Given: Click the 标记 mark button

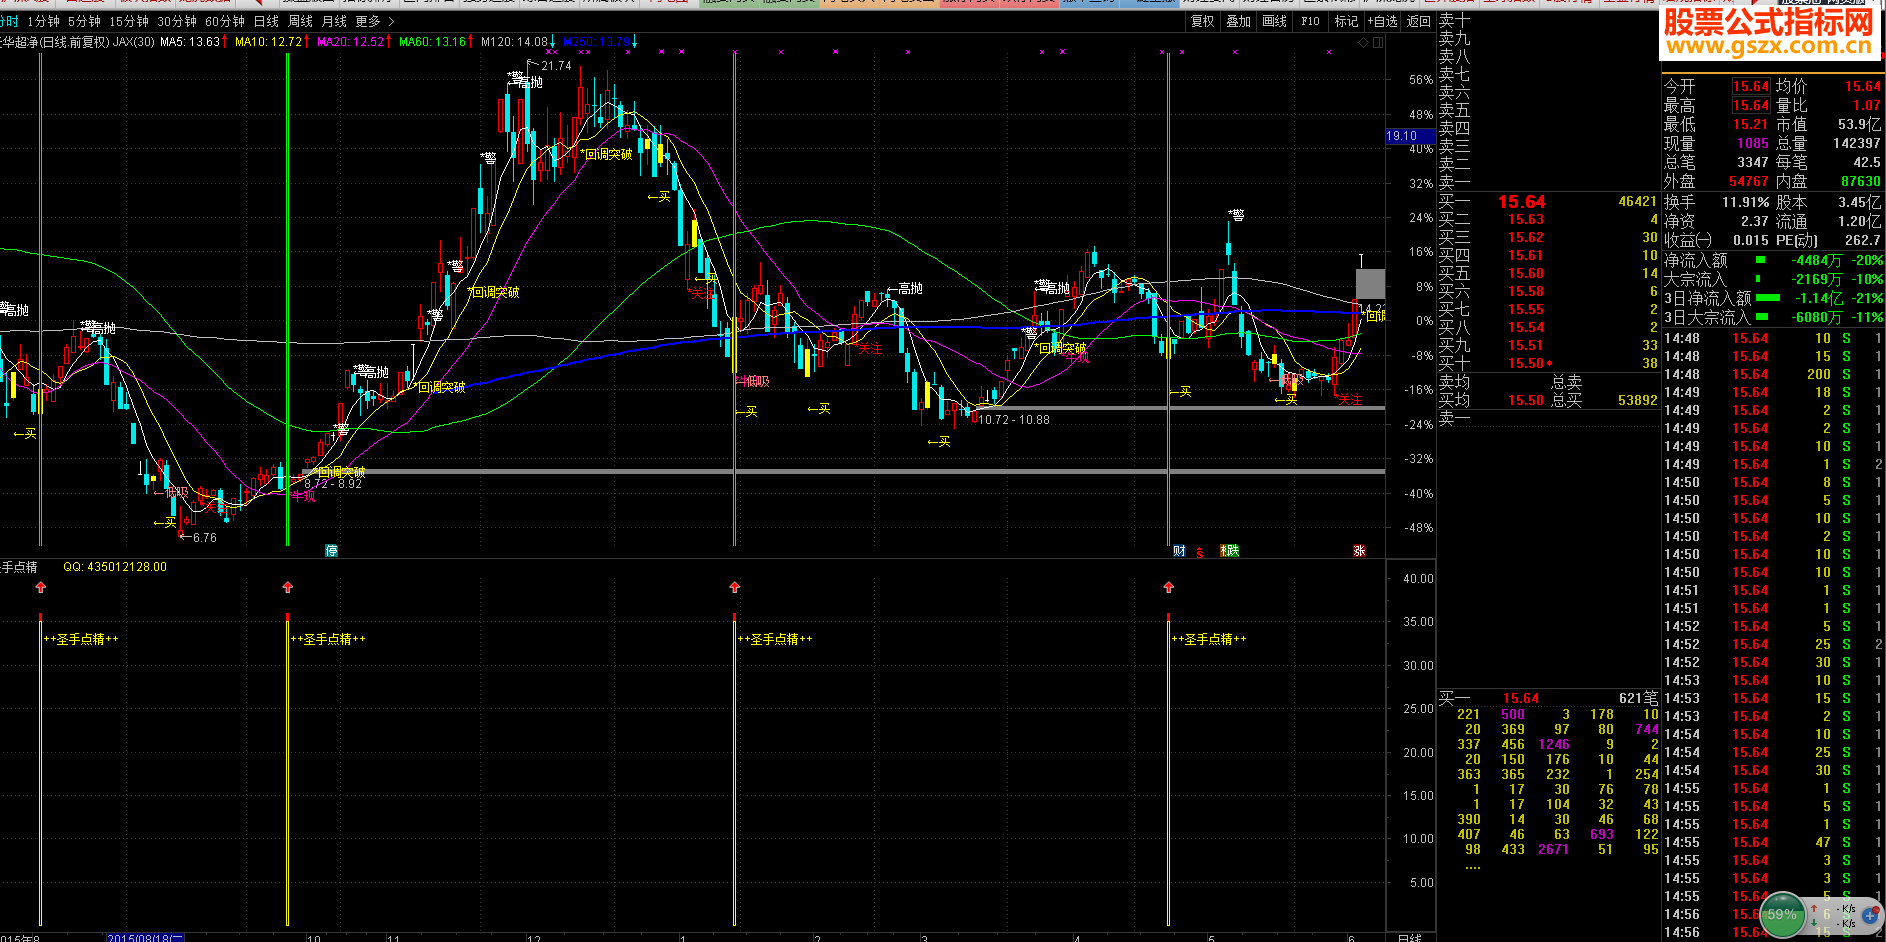Looking at the screenshot, I should 1346,21.
